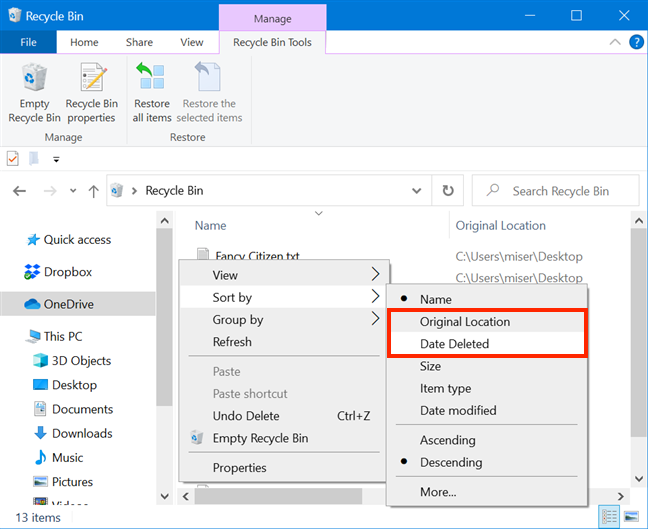Select OneDrive in navigation pane
648x529 pixels.
78,304
